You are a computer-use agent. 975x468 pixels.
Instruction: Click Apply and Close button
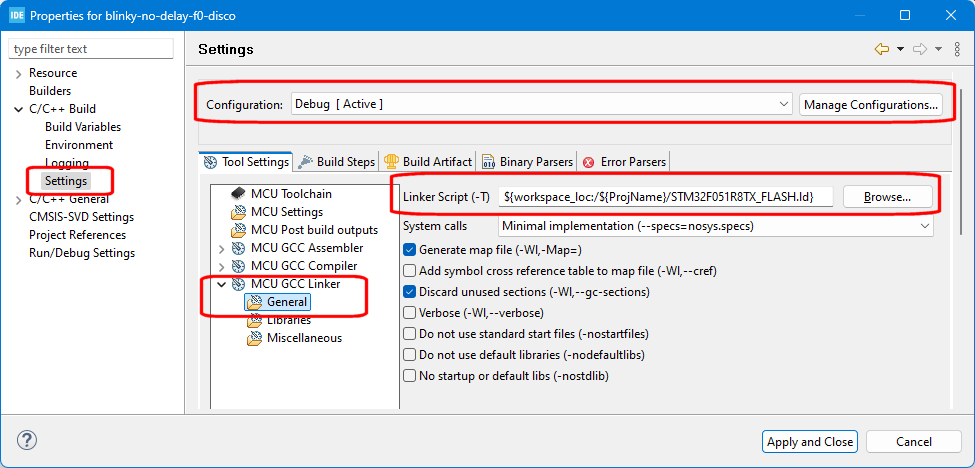[x=810, y=441]
